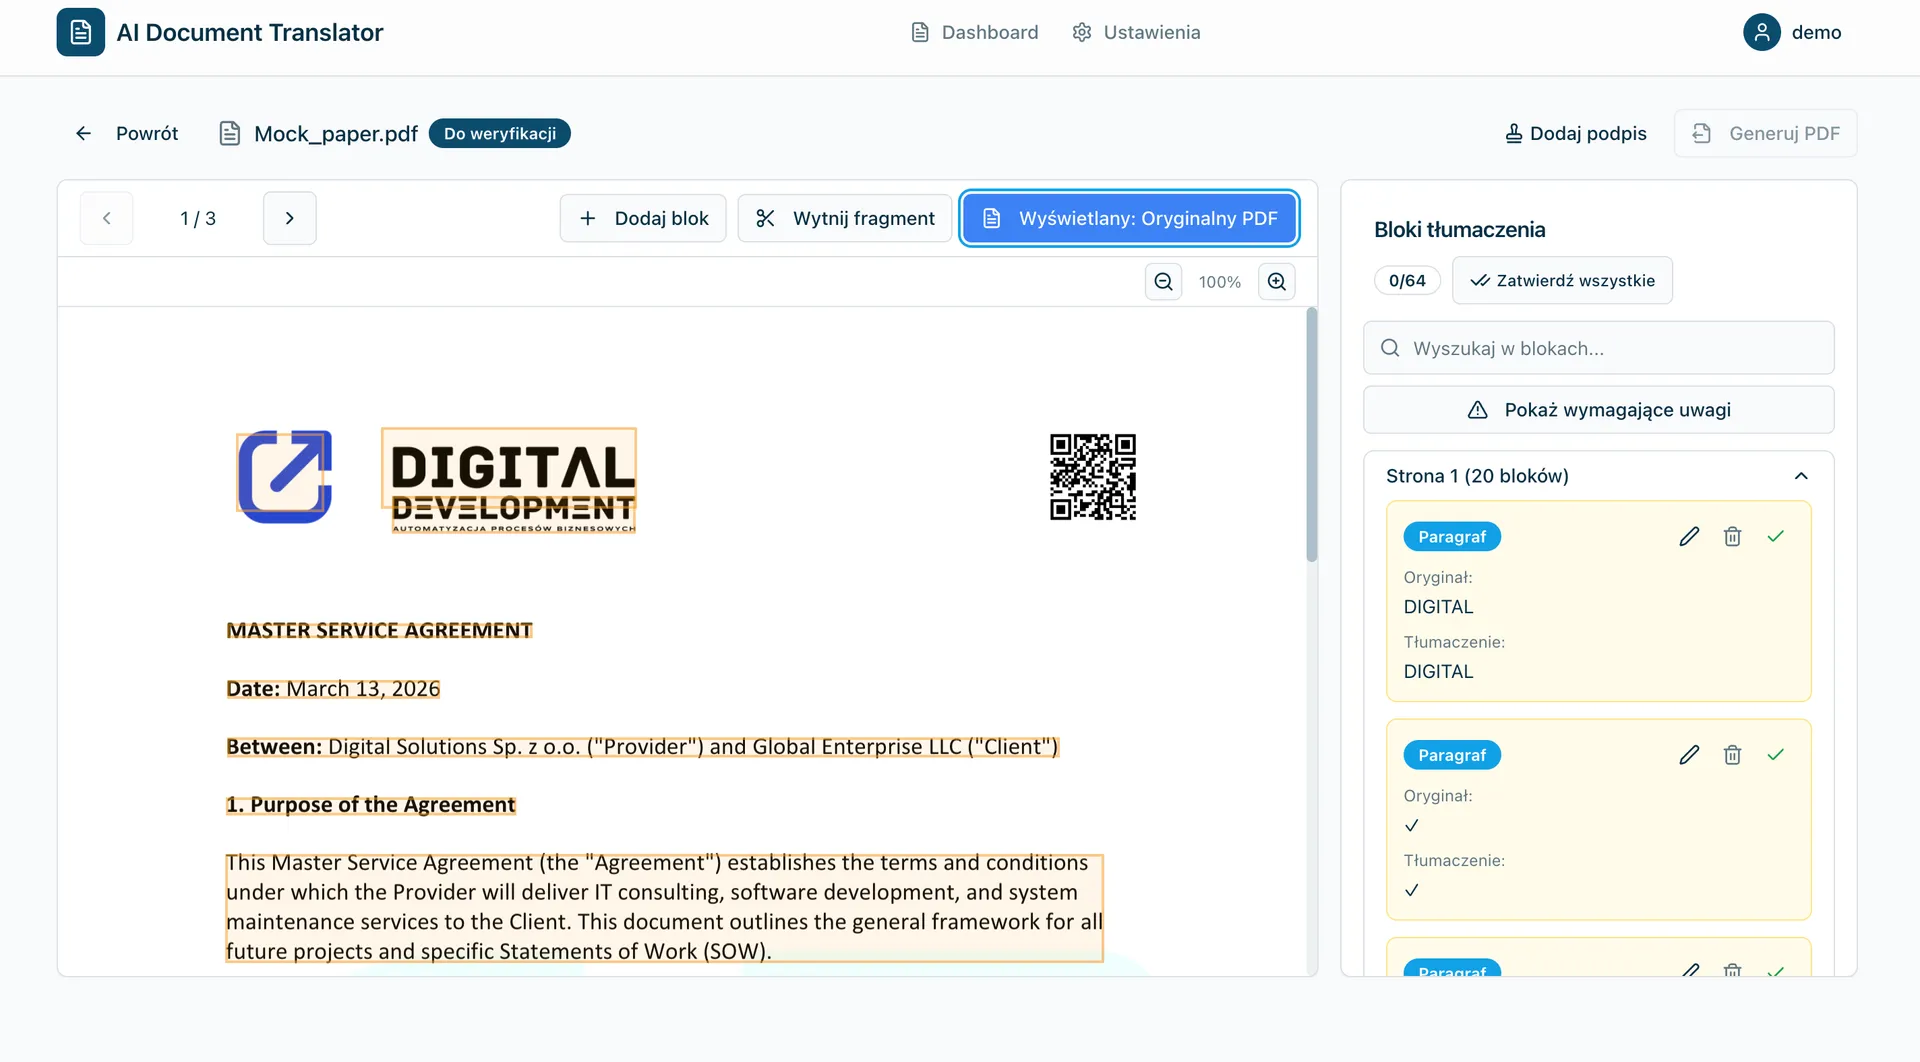
Task: Go to previous page with left chevron
Action: (107, 218)
